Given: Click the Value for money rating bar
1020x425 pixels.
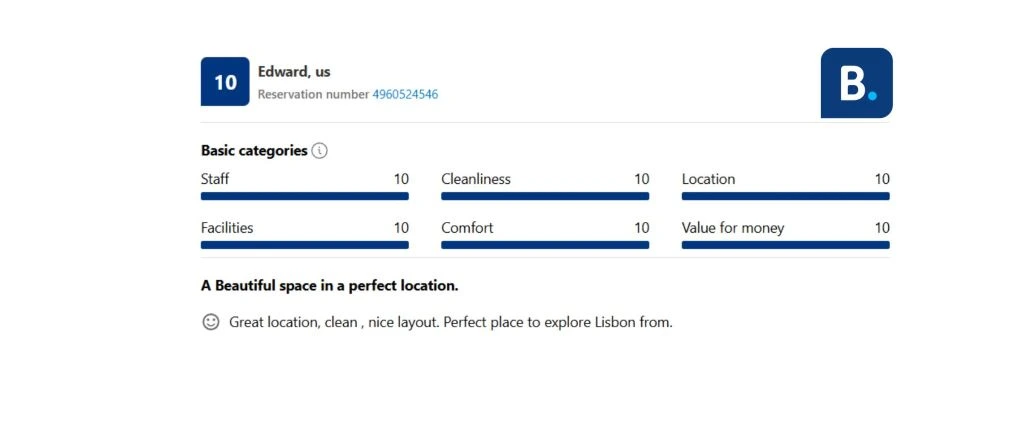Looking at the screenshot, I should (x=785, y=245).
